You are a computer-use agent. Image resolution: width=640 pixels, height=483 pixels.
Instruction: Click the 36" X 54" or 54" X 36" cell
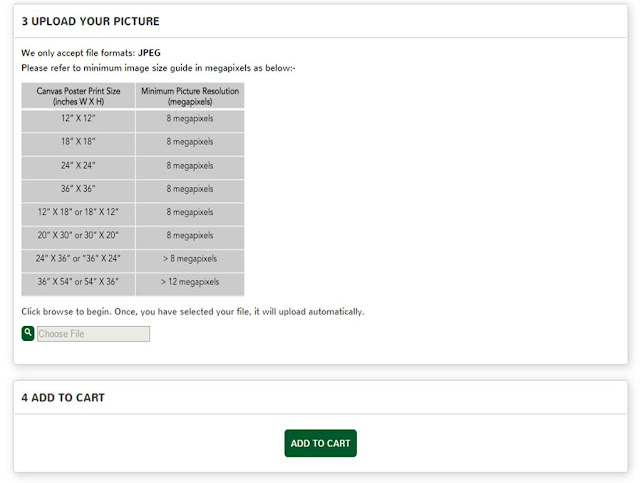tap(78, 282)
